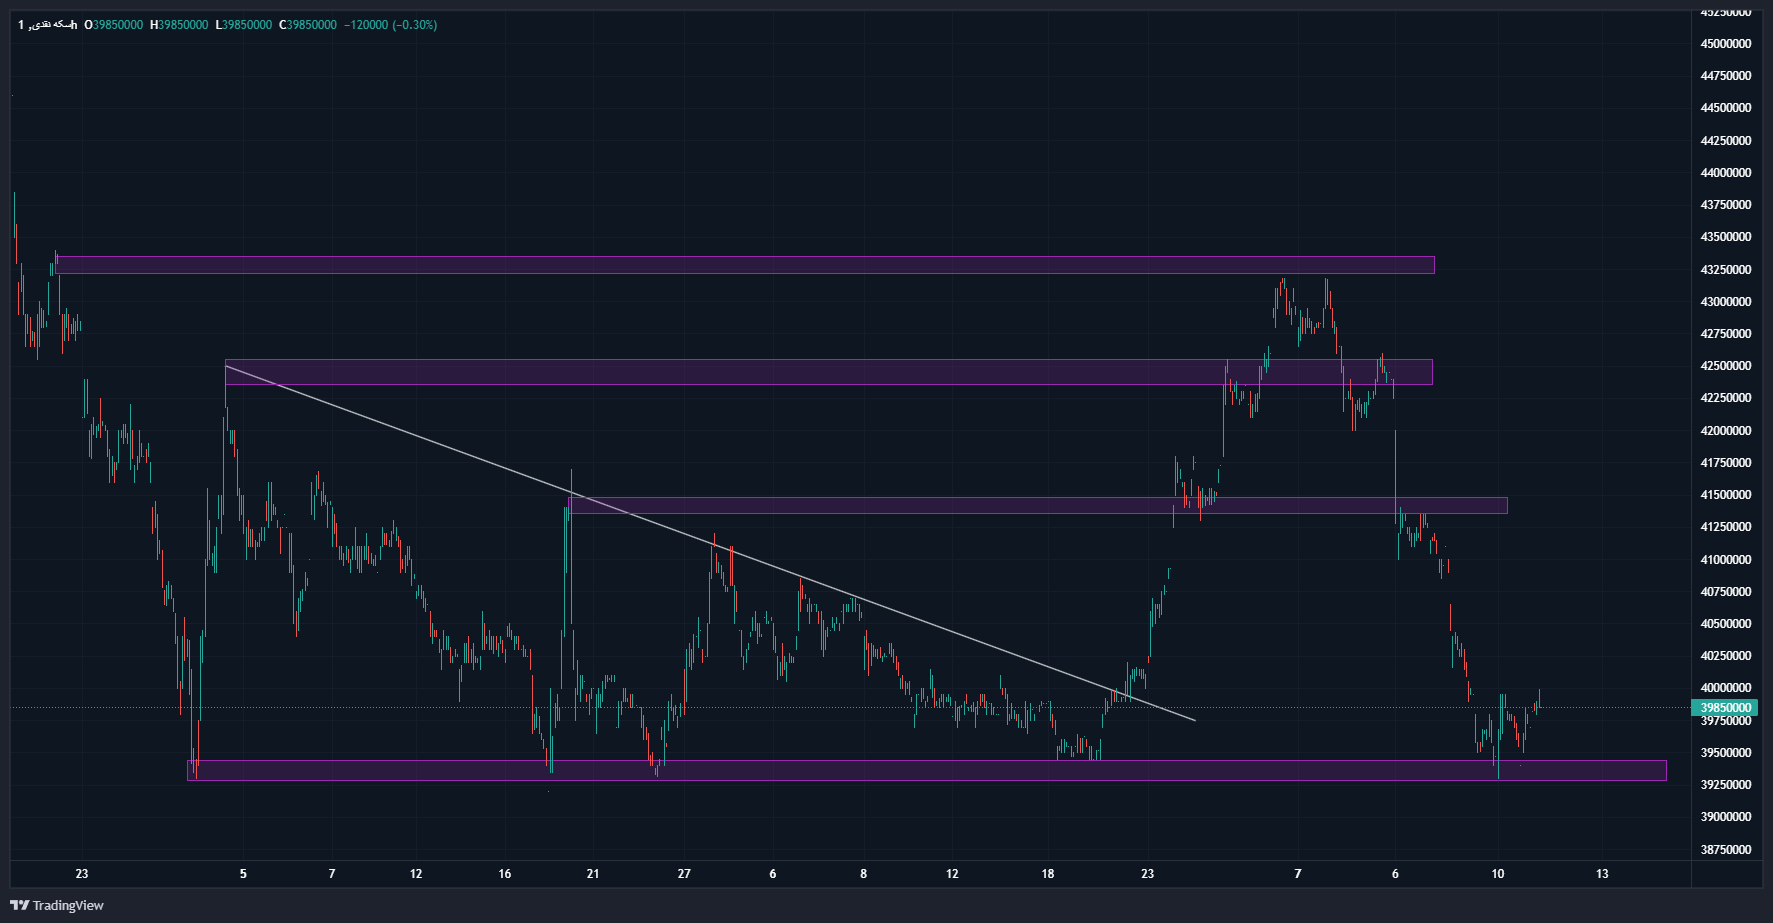Click price axis label 44000000
The height and width of the screenshot is (923, 1773).
point(1726,173)
